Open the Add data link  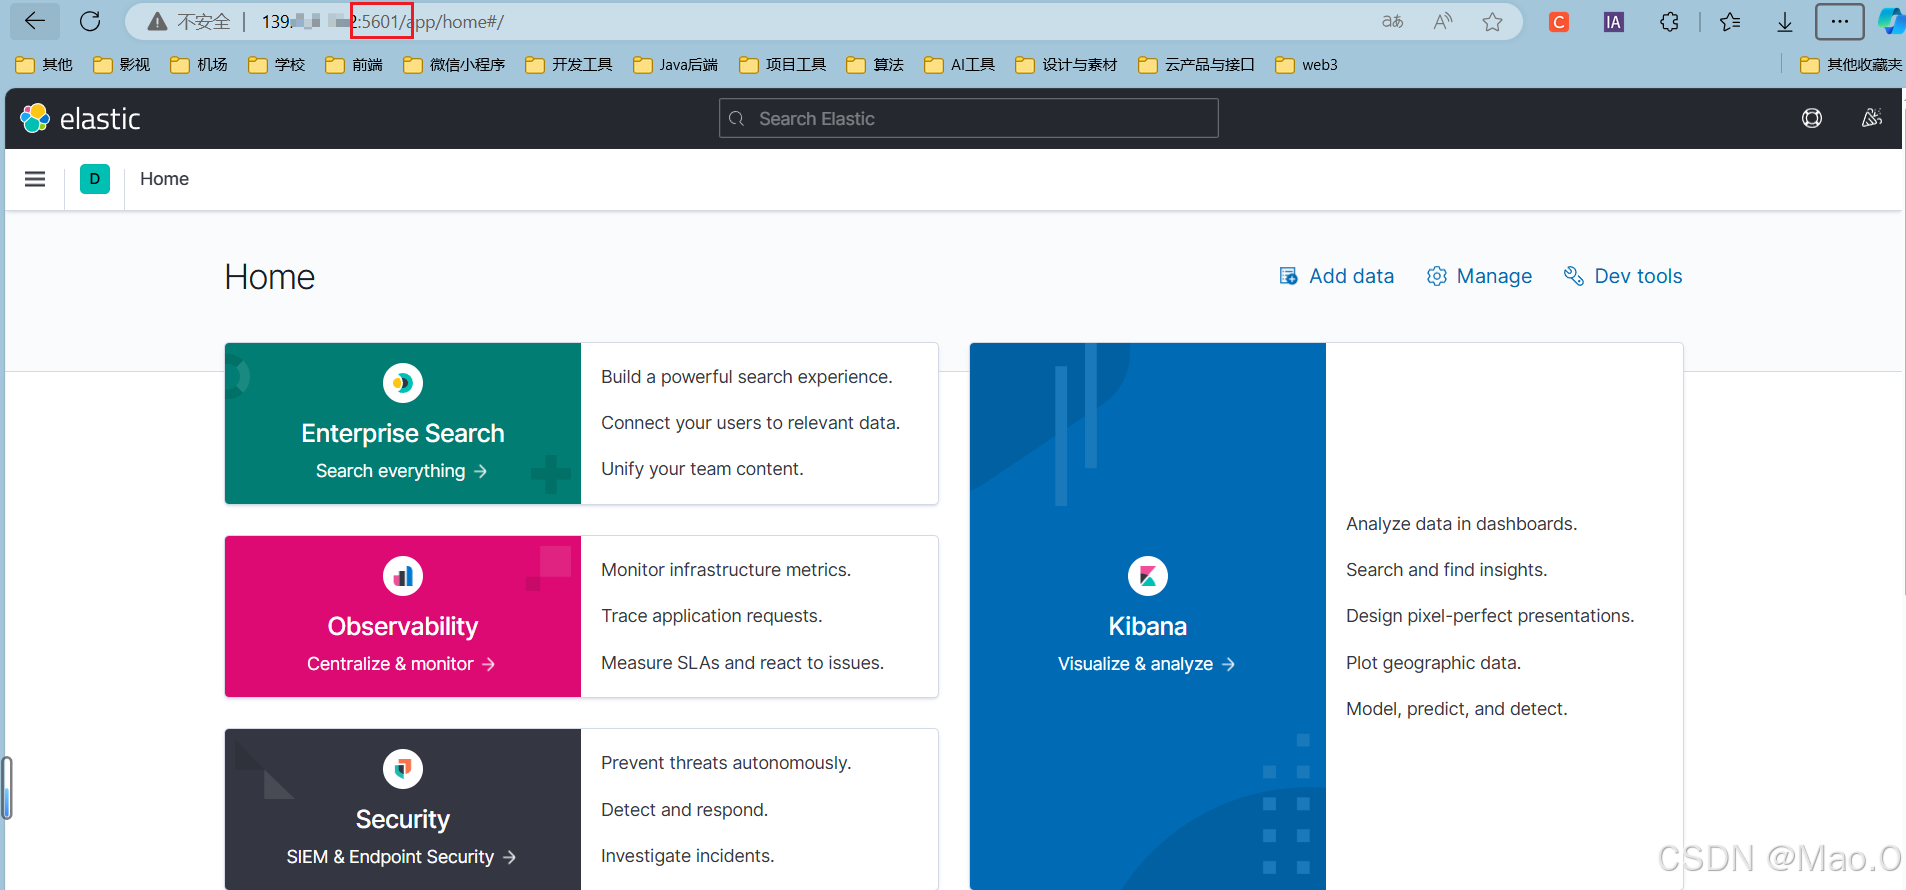pos(1336,276)
